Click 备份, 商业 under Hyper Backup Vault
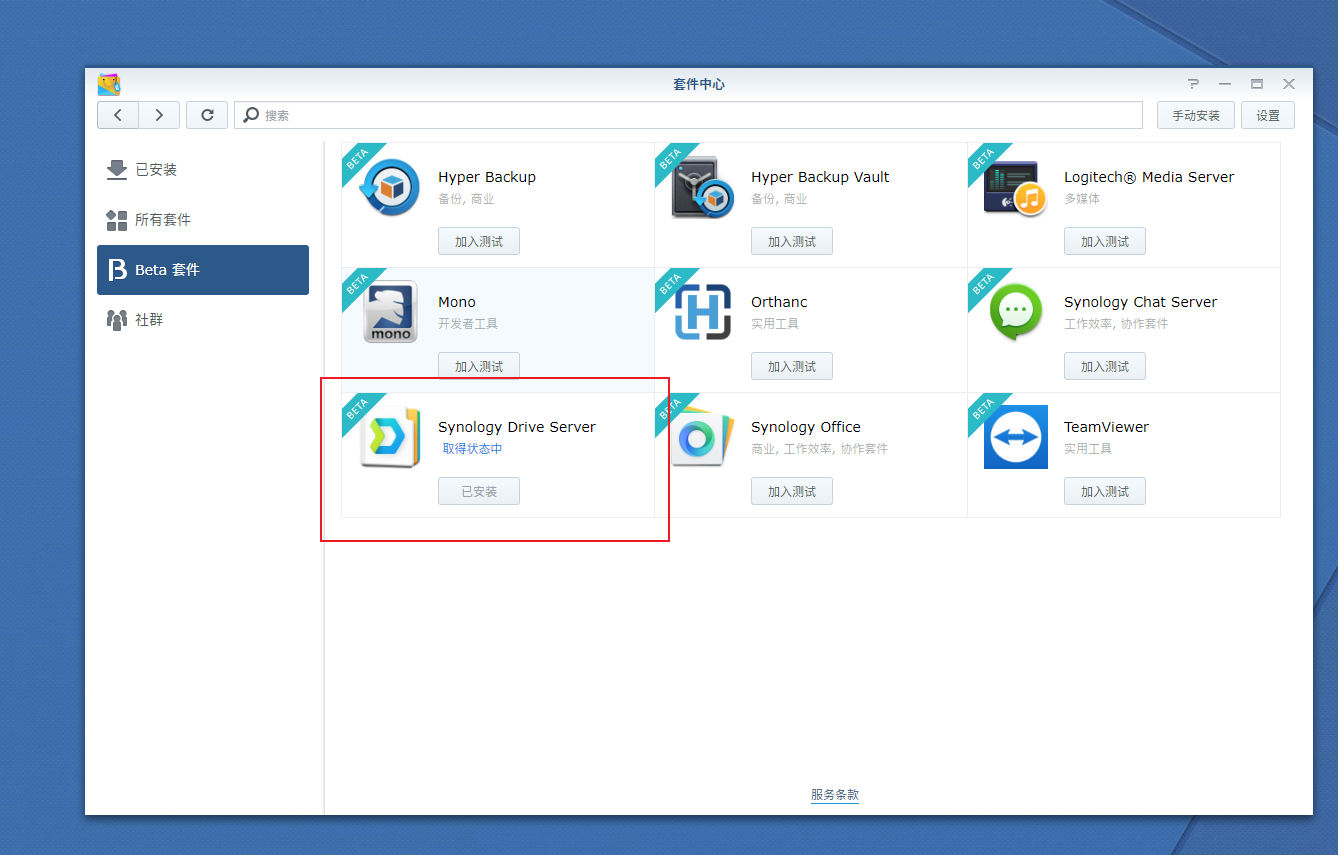Viewport: 1338px width, 855px height. click(779, 199)
